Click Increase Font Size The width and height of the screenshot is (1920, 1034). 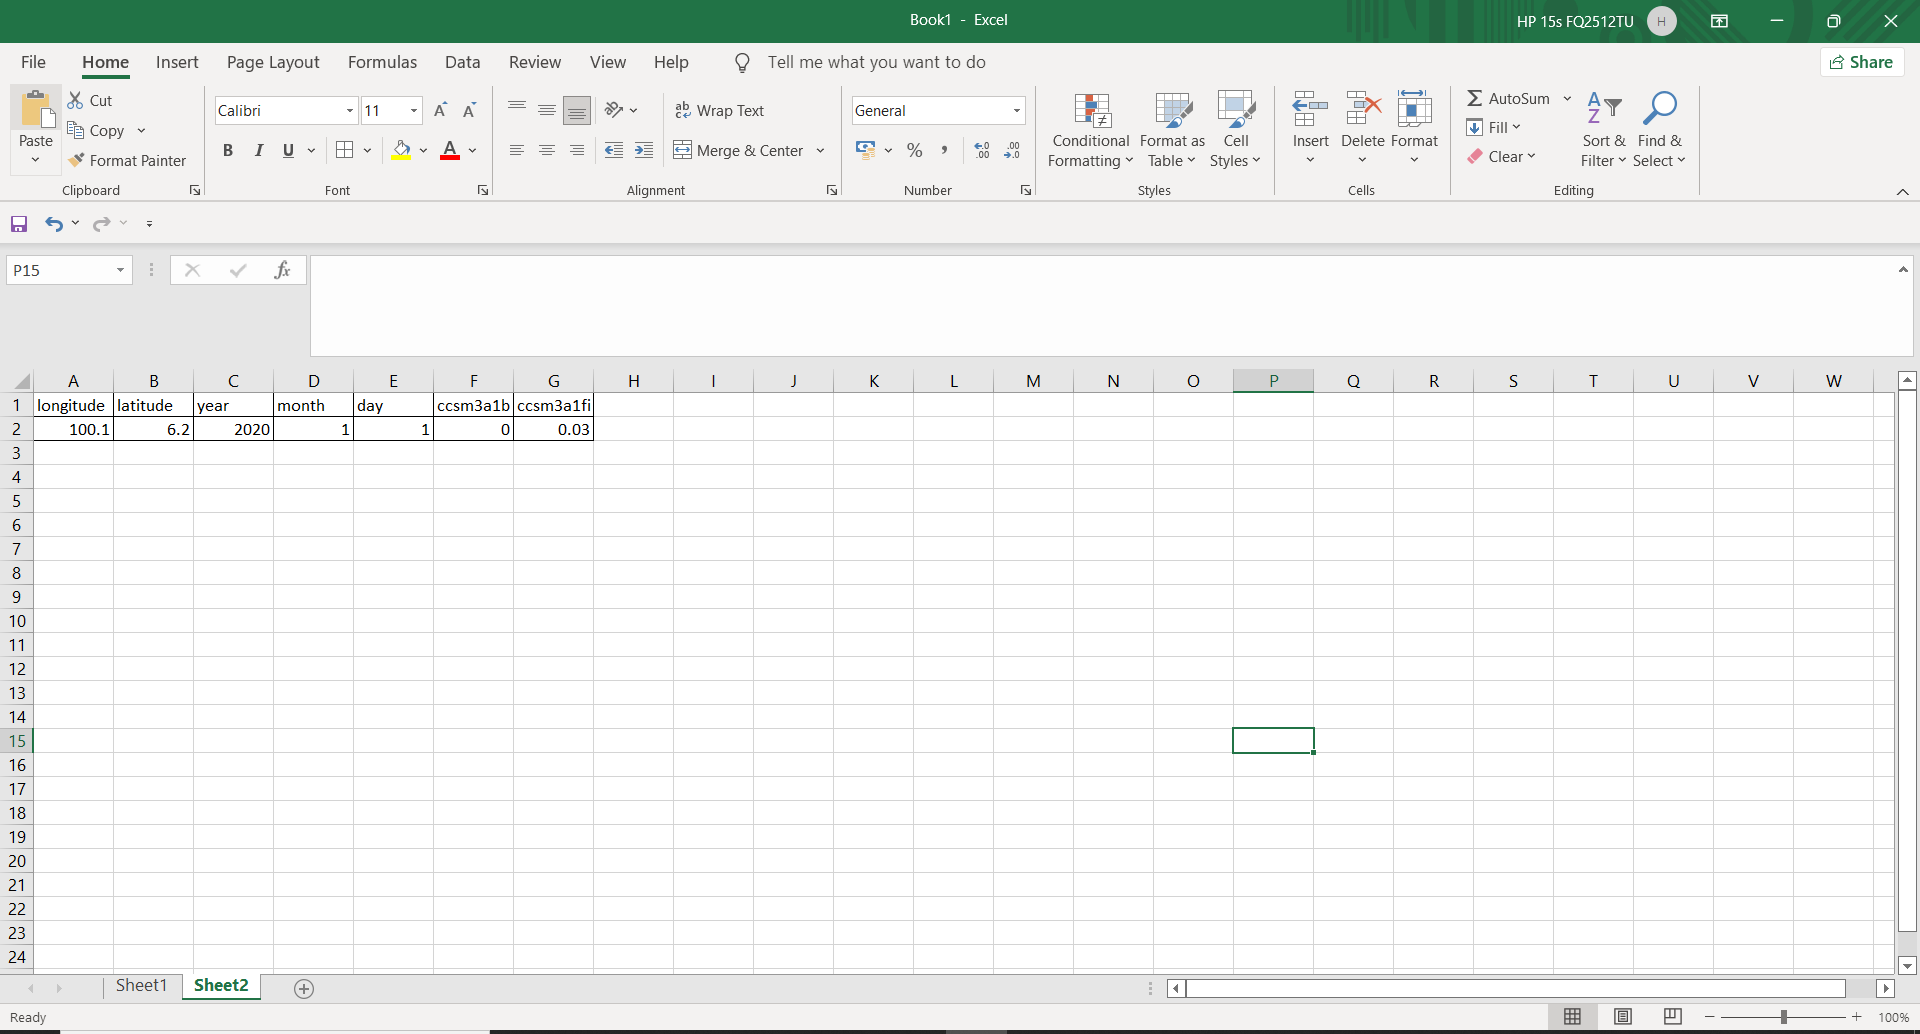click(x=440, y=110)
